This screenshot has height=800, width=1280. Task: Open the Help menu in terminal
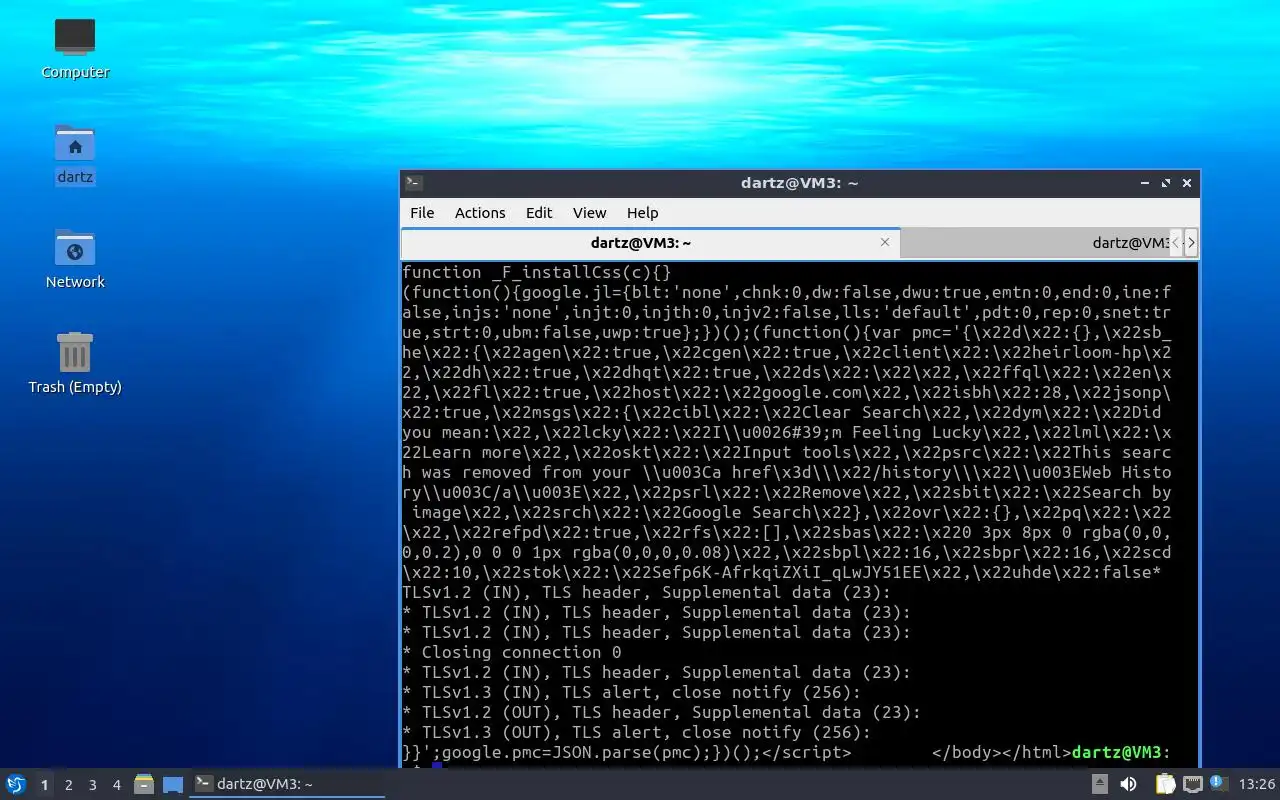[x=642, y=213]
